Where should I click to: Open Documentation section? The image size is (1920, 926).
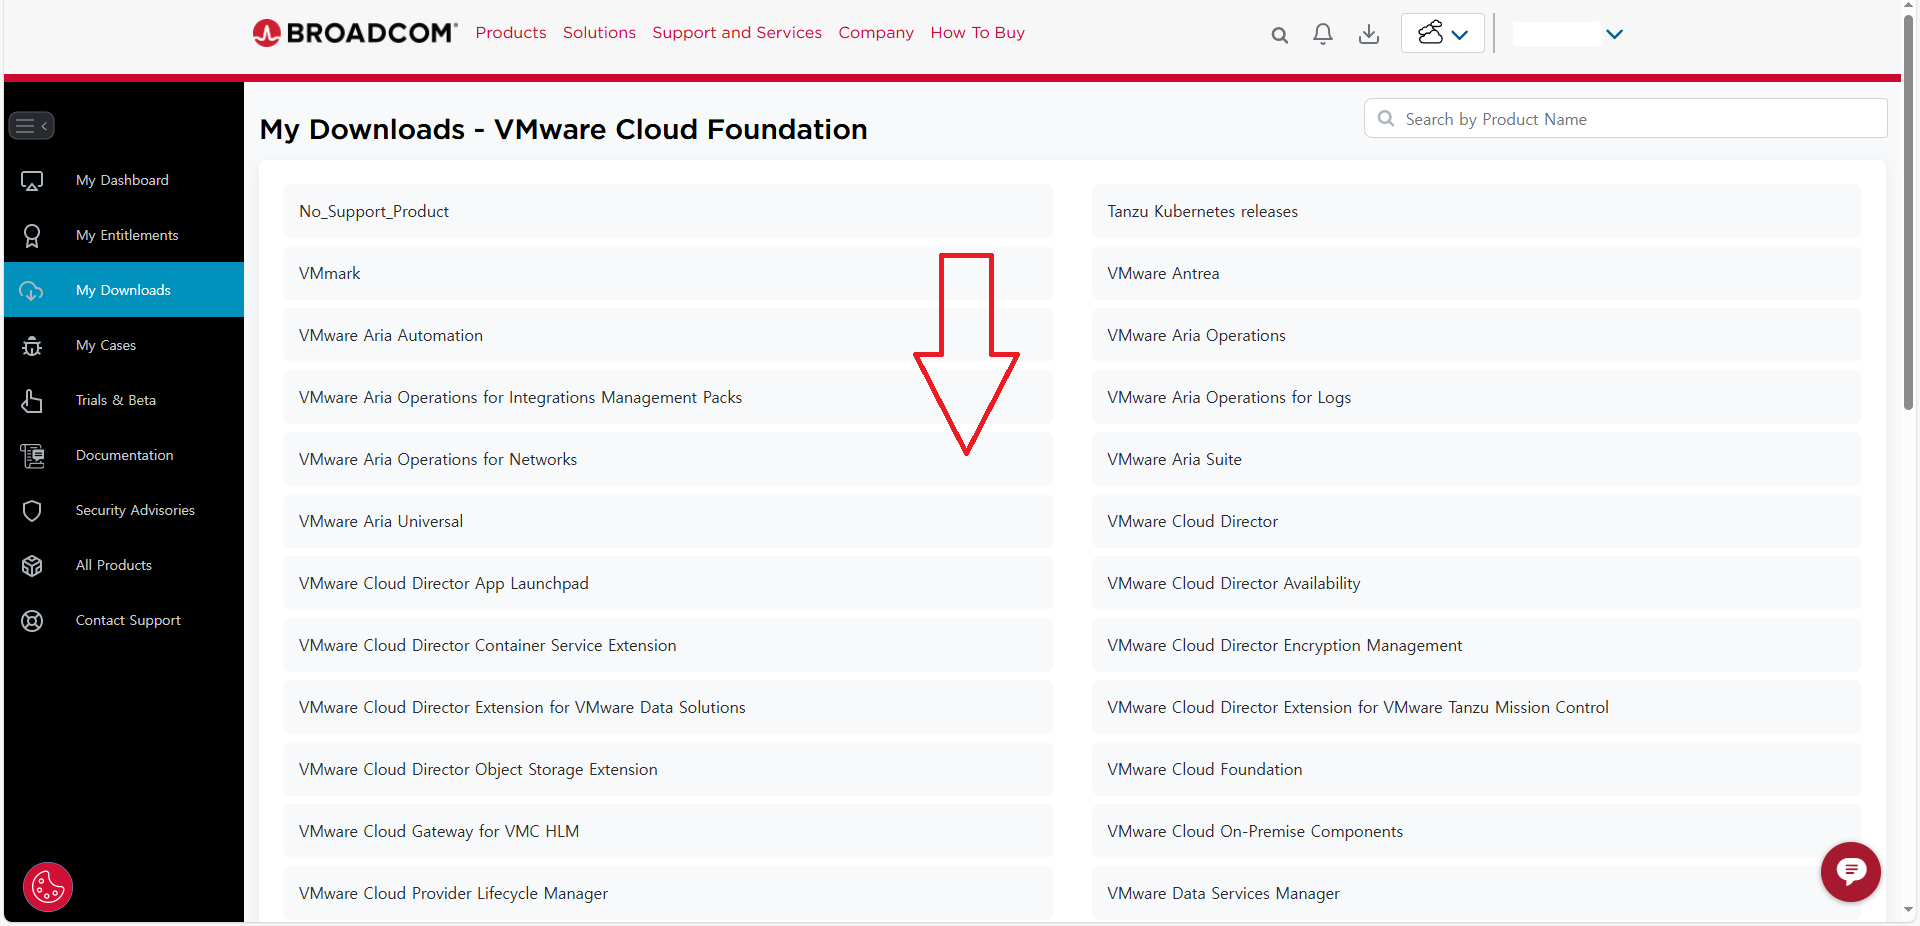pyautogui.click(x=125, y=455)
